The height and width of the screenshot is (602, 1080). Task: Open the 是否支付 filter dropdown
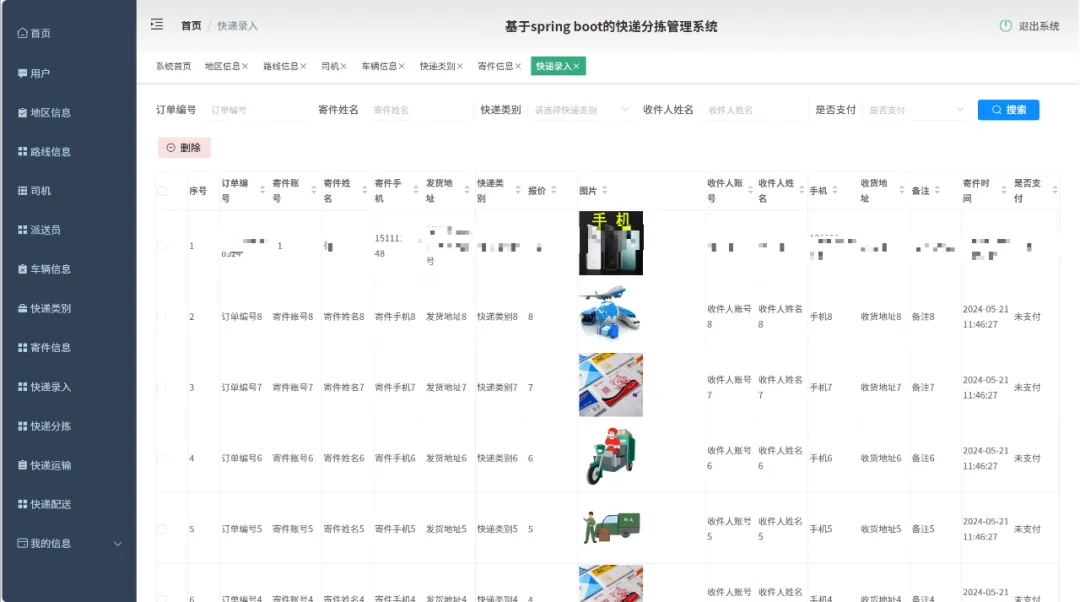tap(915, 110)
